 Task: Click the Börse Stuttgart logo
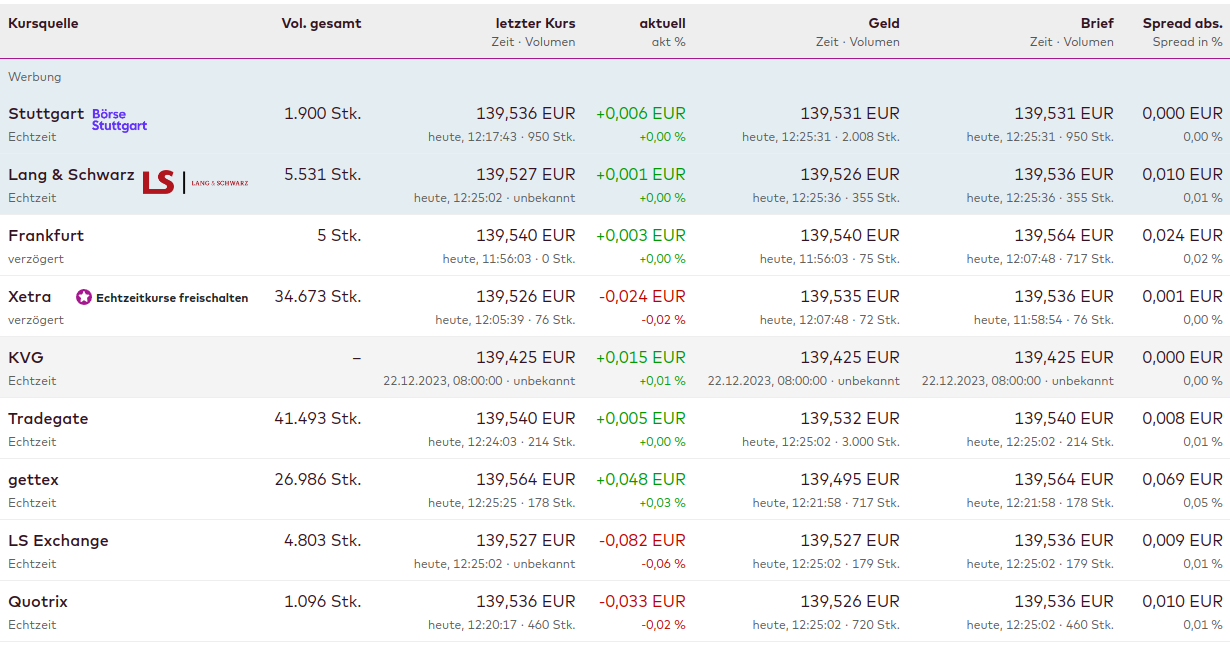click(x=119, y=120)
